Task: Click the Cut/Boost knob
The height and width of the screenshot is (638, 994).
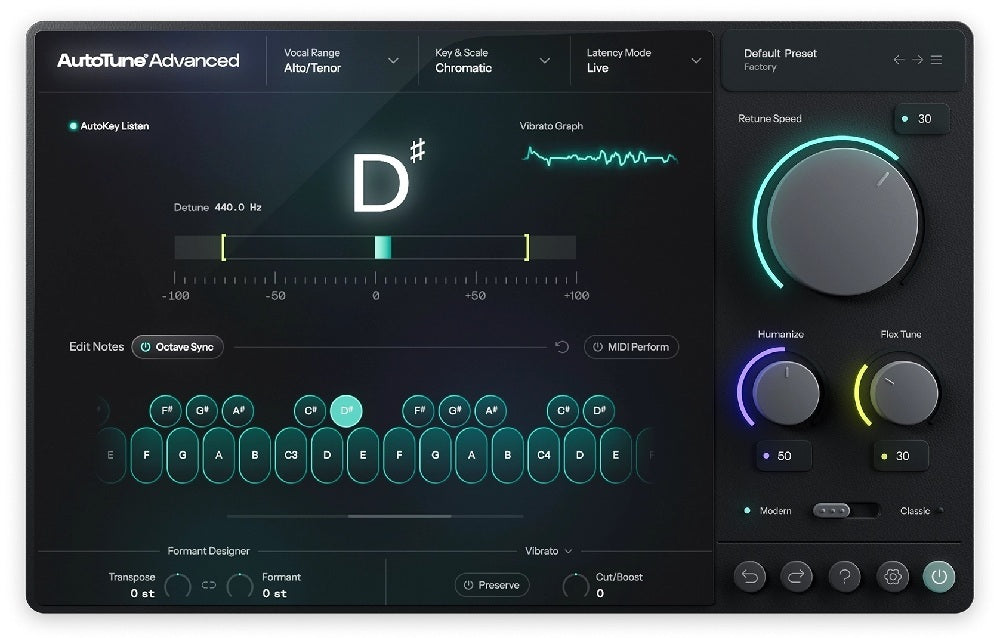Action: pyautogui.click(x=576, y=585)
